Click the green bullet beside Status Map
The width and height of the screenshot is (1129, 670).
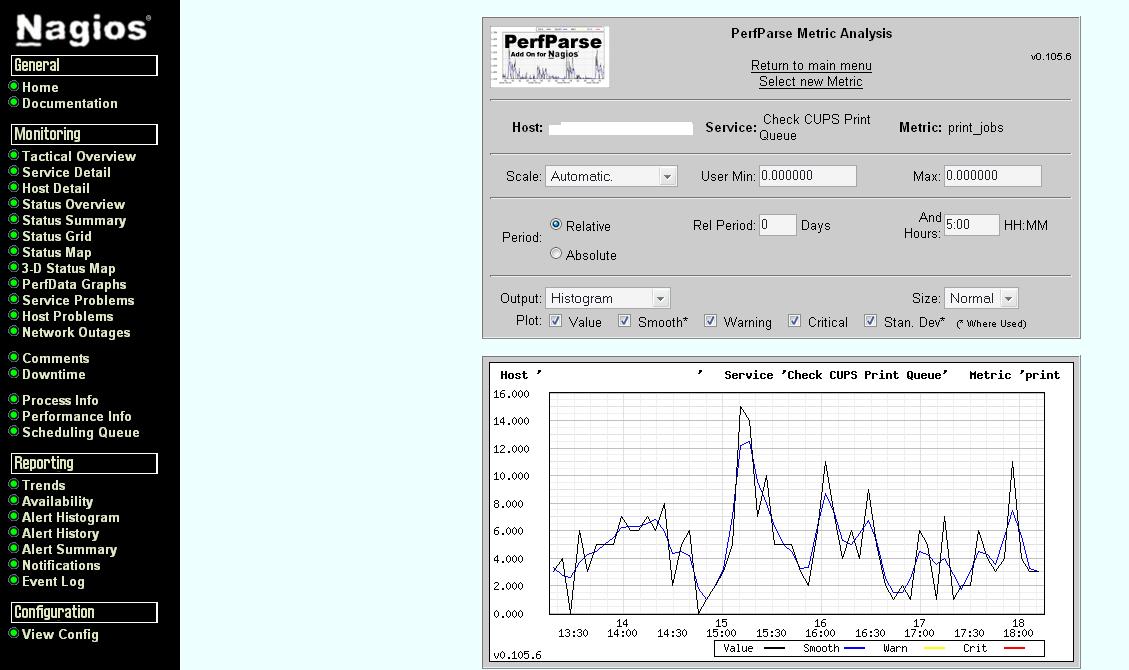pyautogui.click(x=14, y=250)
